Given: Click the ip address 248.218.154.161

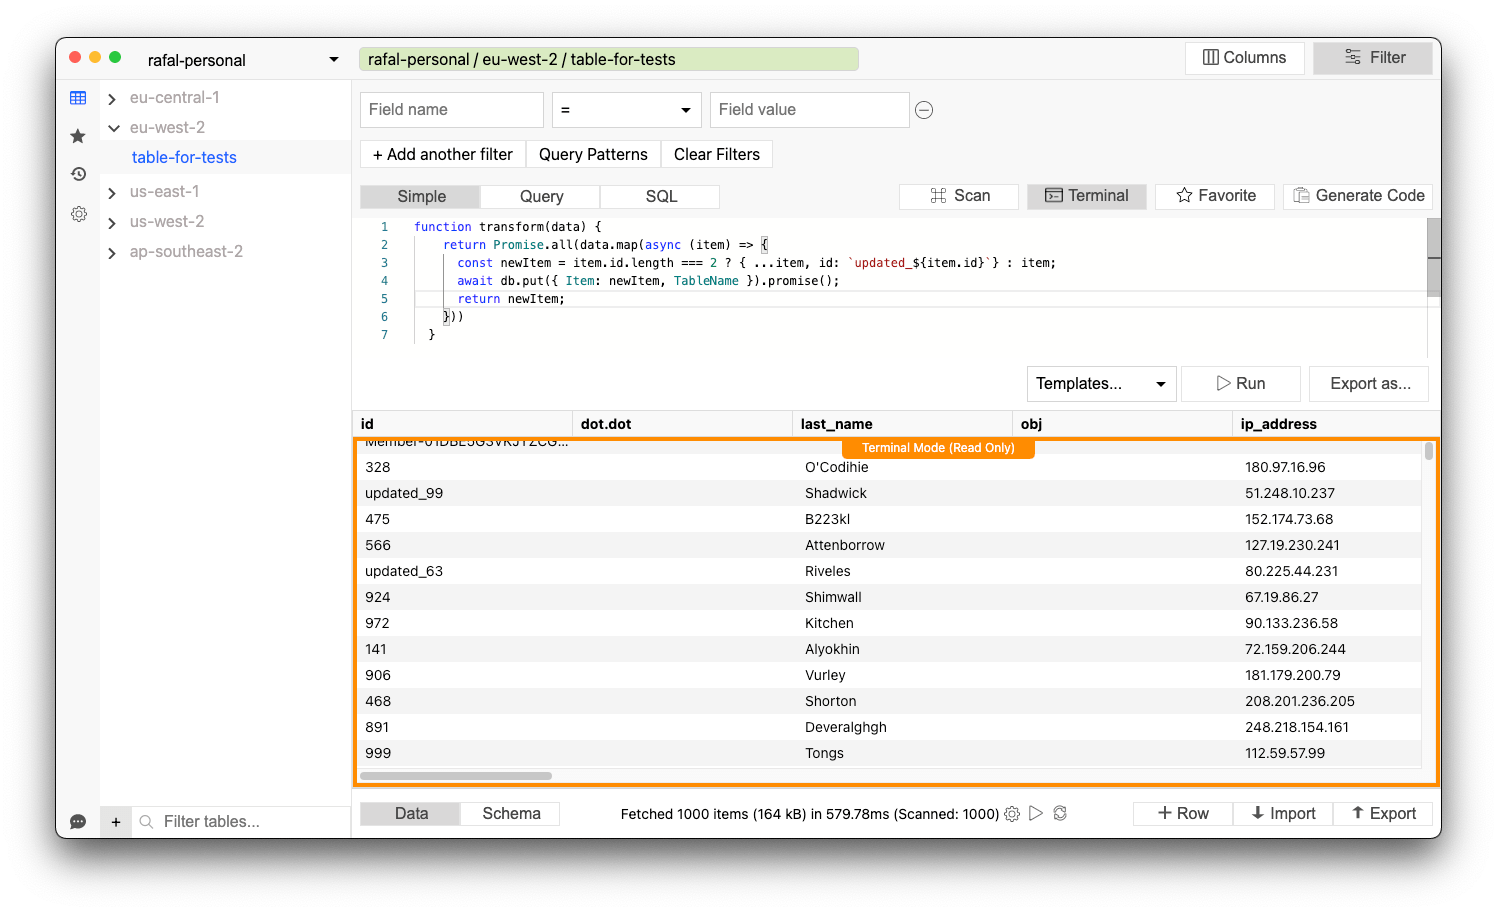Looking at the screenshot, I should pos(1297,727).
